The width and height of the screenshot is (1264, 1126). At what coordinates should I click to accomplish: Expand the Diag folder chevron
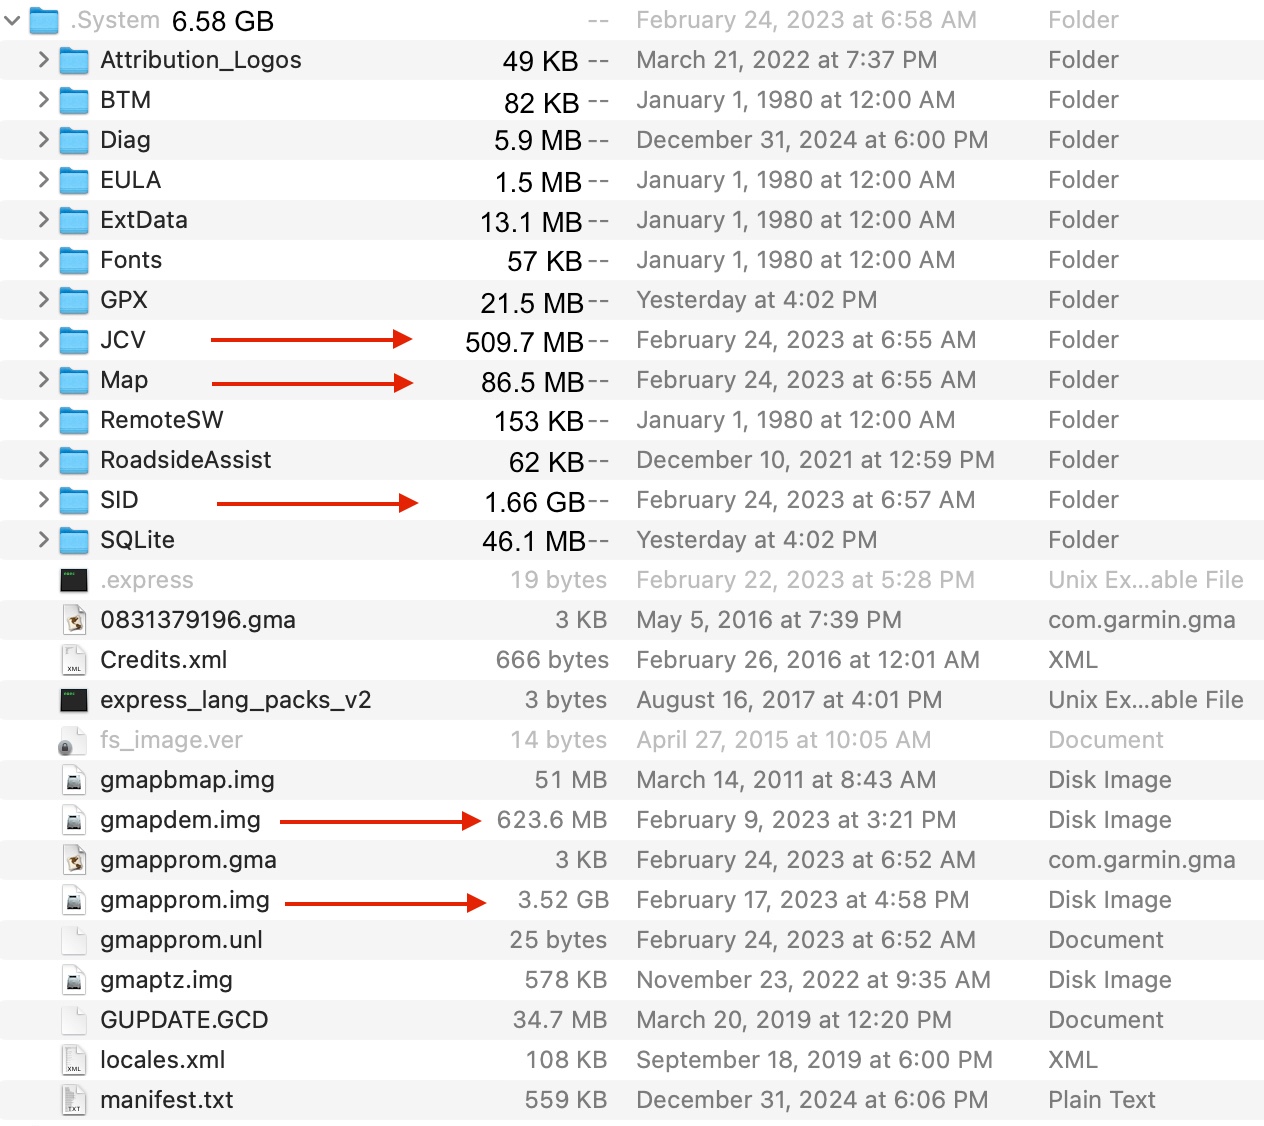tap(43, 140)
